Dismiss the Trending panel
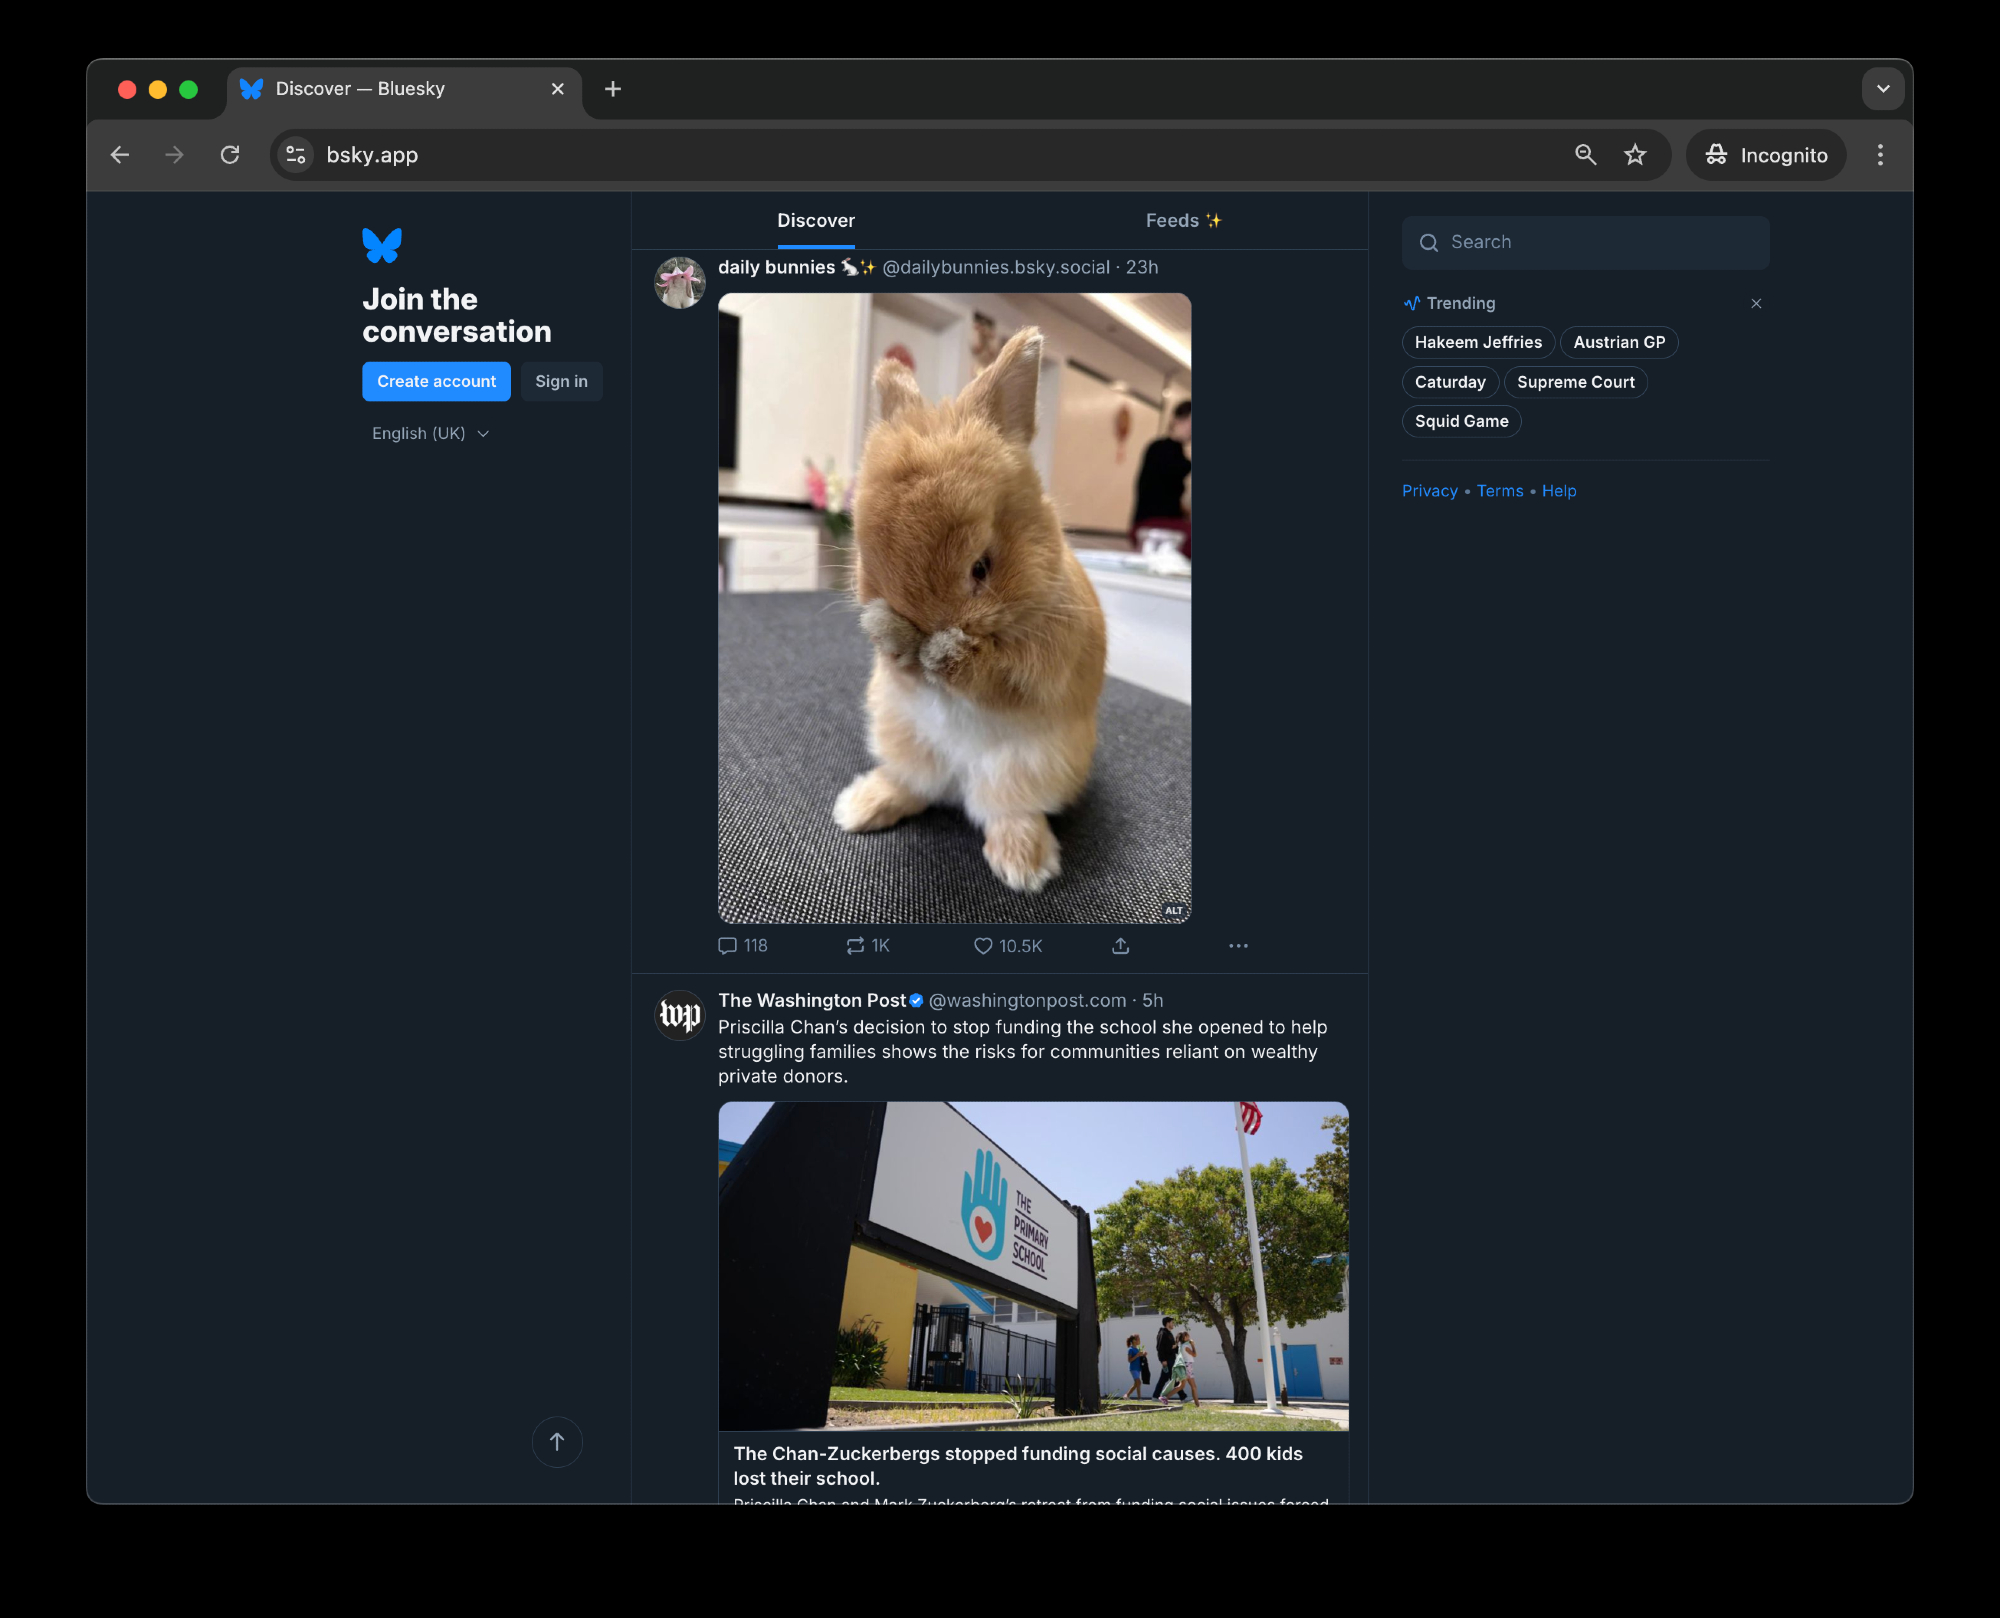Screen dimensions: 2000x1618 pyautogui.click(x=1756, y=303)
